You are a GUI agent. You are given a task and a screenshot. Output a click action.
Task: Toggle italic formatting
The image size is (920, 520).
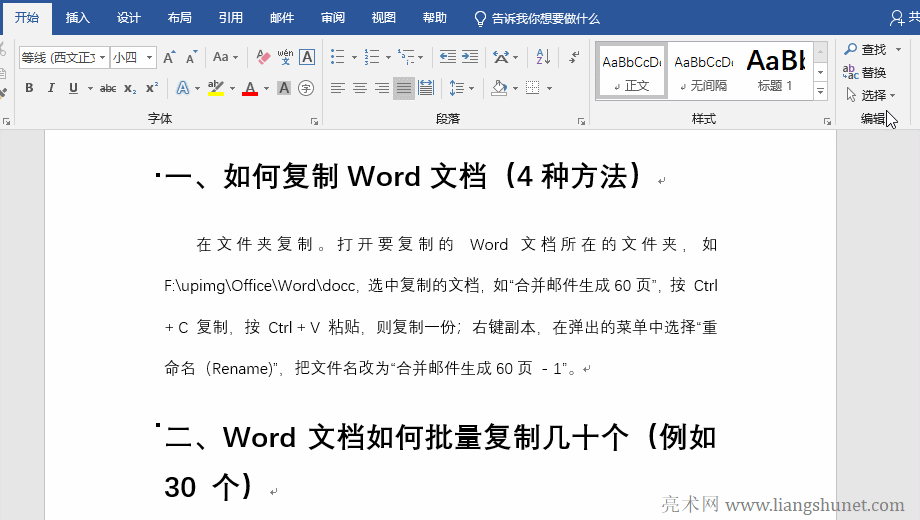coord(51,88)
